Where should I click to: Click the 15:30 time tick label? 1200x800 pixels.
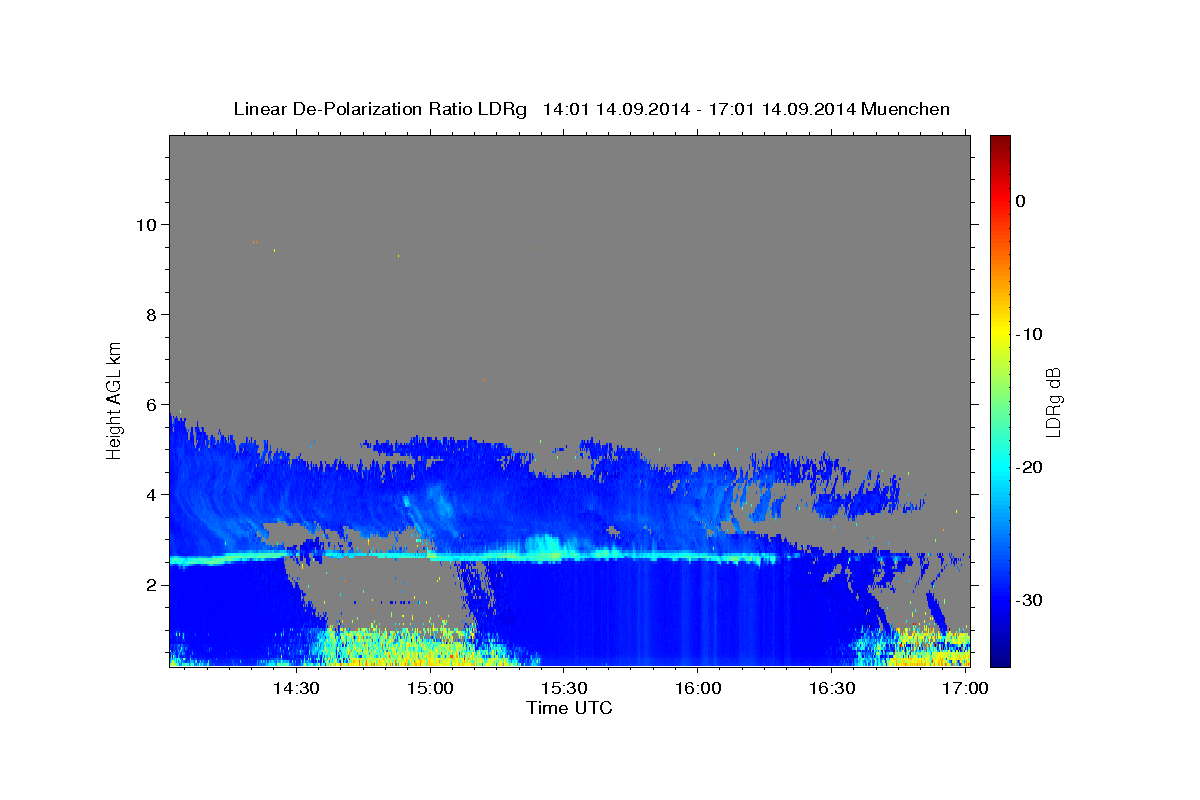[x=564, y=689]
